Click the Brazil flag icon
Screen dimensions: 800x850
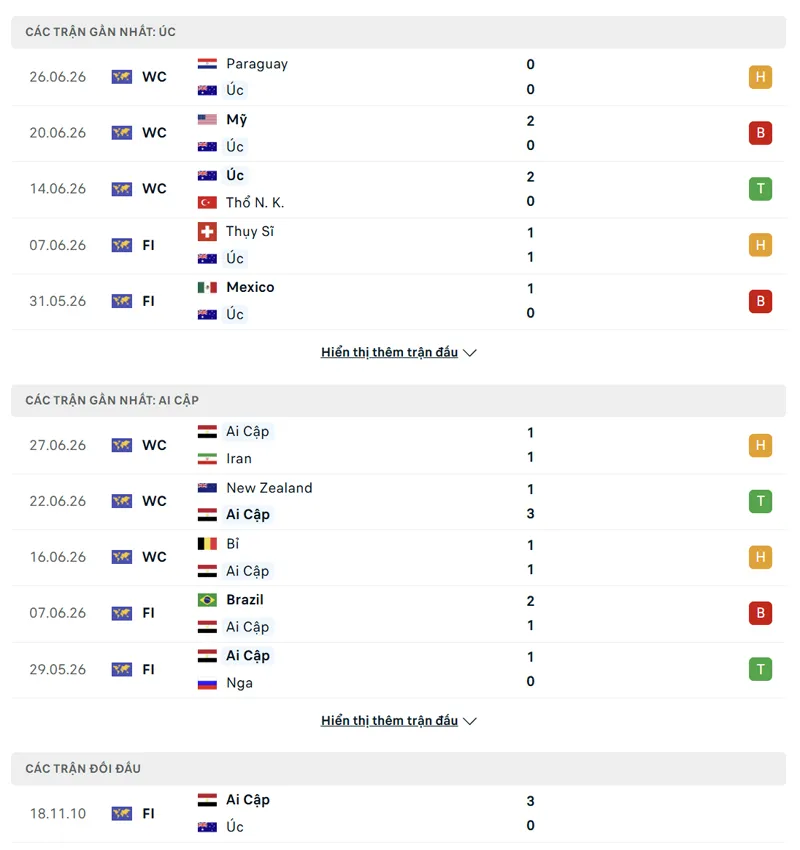coord(207,600)
